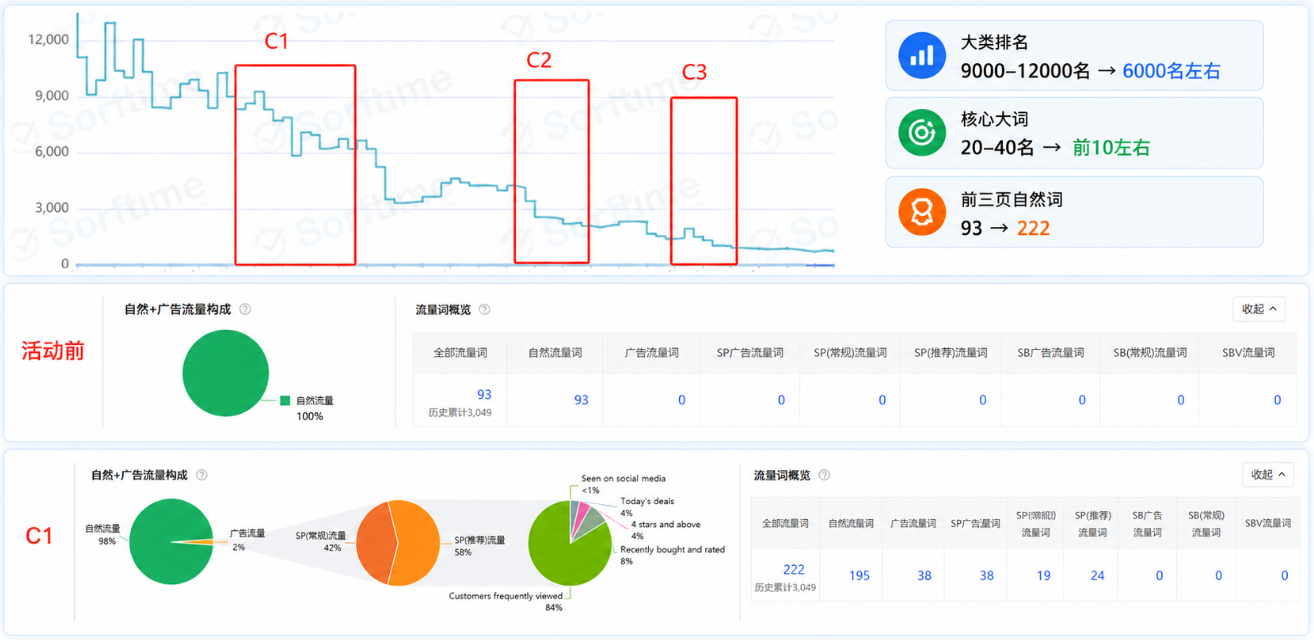Click the Seen on social media <1% label
Screen dimensions: 1314x640
click(x=623, y=484)
